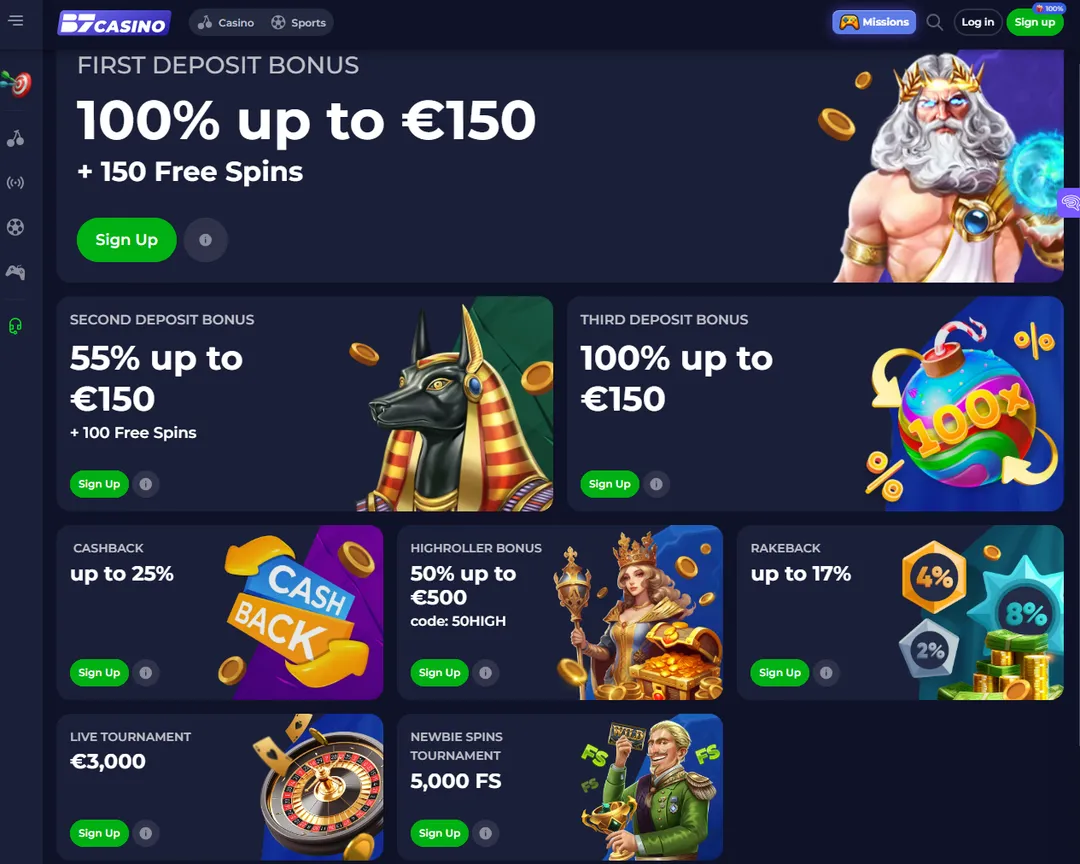The height and width of the screenshot is (864, 1080).
Task: Open the support headset sidebar icon
Action: [x=15, y=325]
